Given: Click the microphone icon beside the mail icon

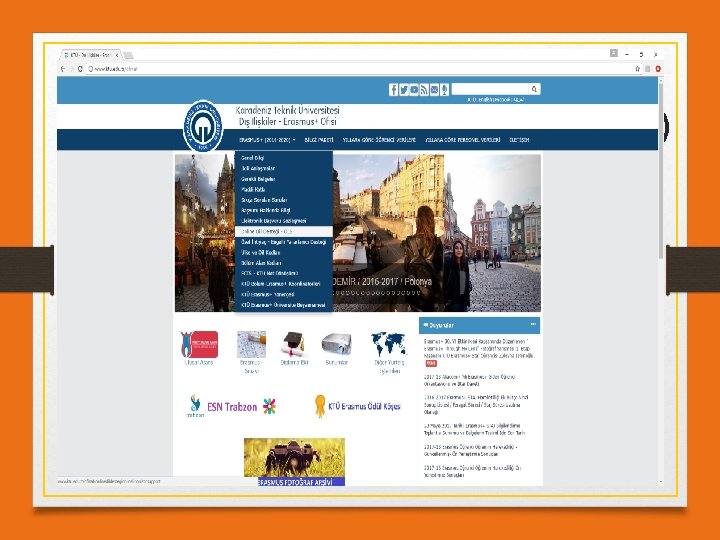Looking at the screenshot, I should [x=444, y=90].
